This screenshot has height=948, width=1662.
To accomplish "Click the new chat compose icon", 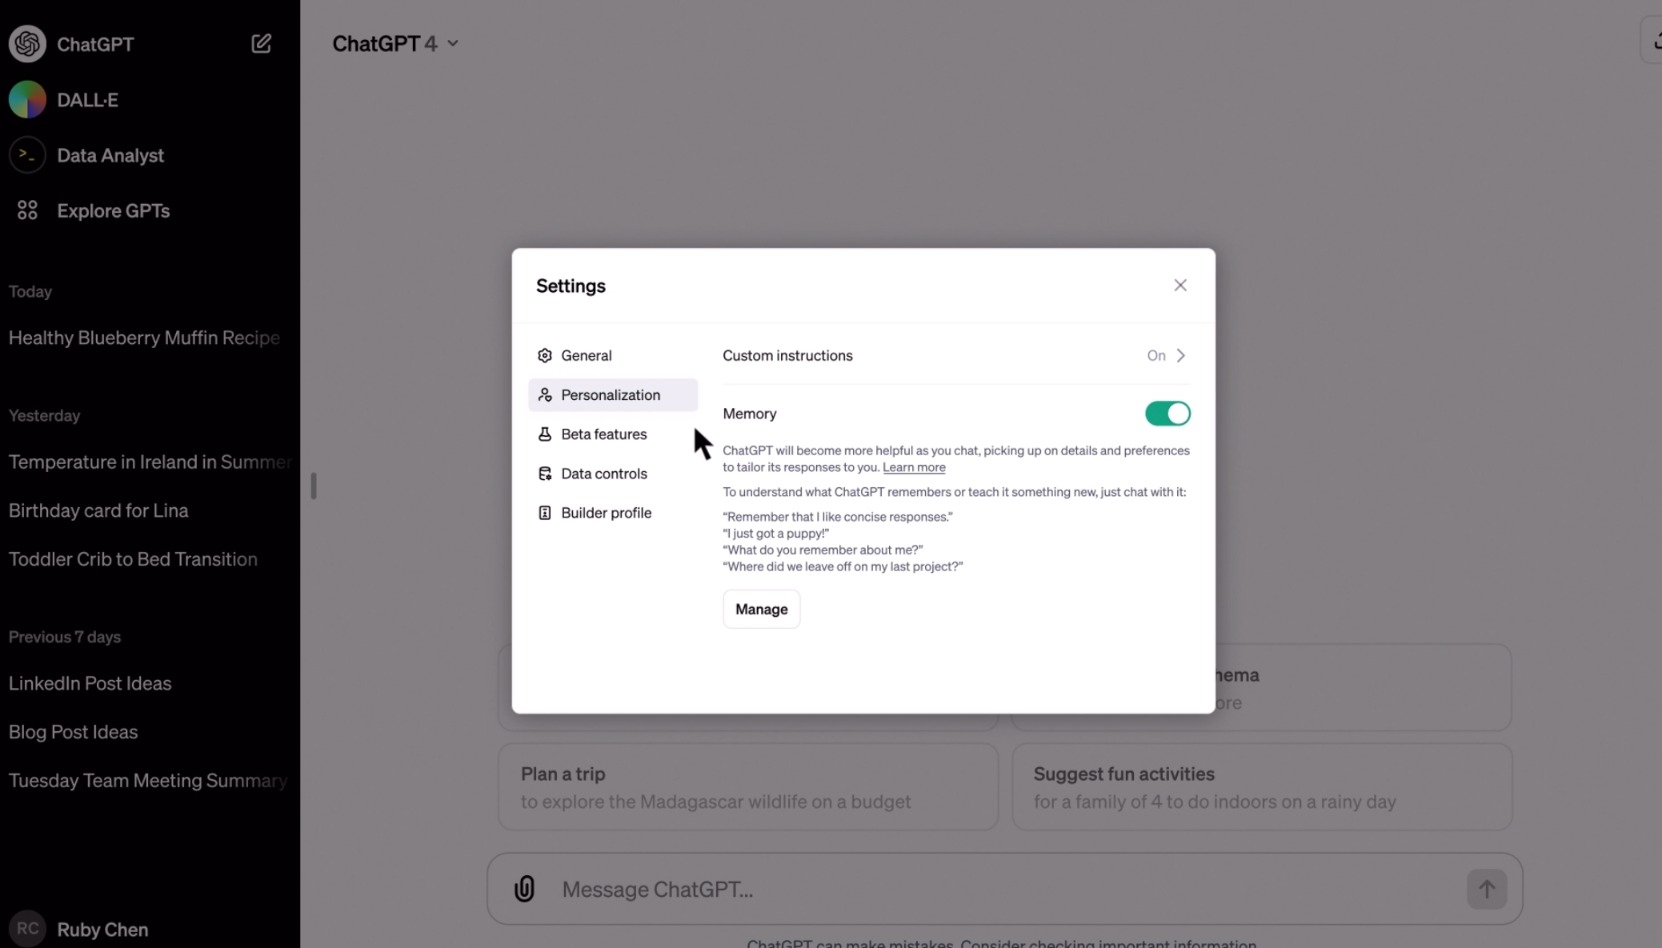I will tap(261, 43).
